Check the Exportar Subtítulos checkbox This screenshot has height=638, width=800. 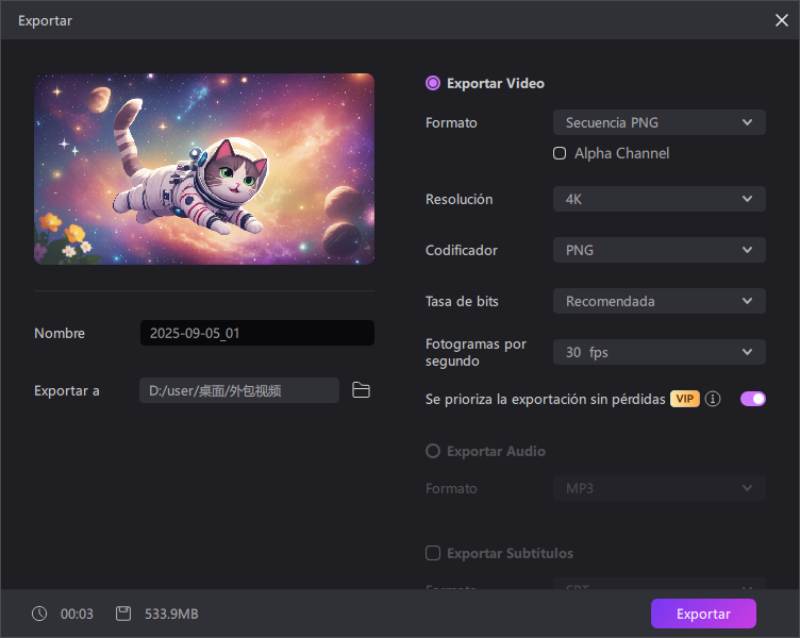[433, 553]
